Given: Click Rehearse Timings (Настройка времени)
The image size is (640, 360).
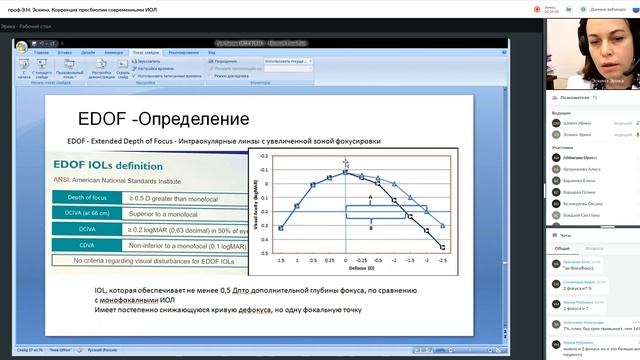Looking at the screenshot, I should [x=153, y=69].
